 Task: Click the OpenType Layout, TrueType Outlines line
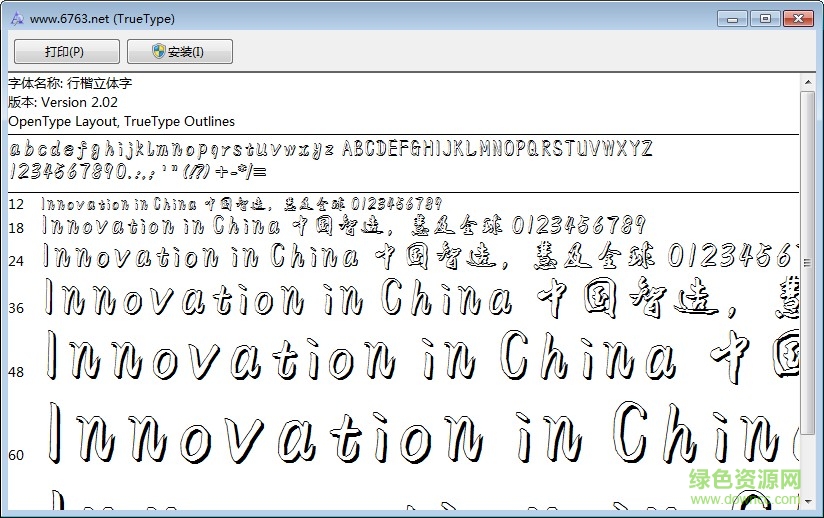click(x=122, y=121)
